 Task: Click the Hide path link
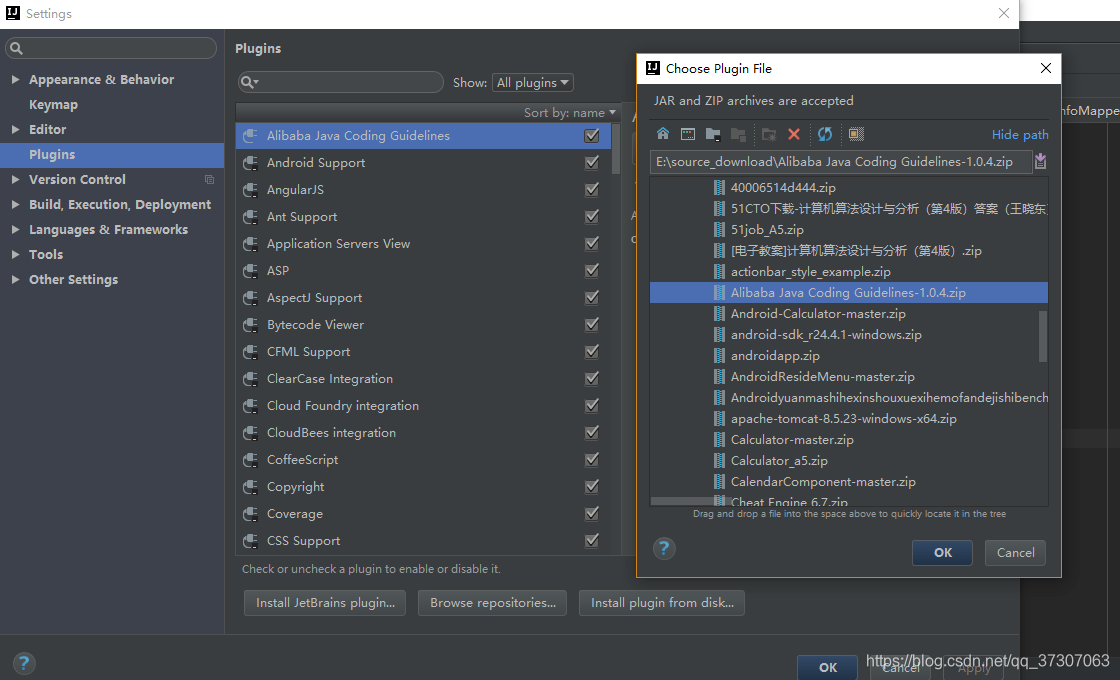coord(1020,134)
